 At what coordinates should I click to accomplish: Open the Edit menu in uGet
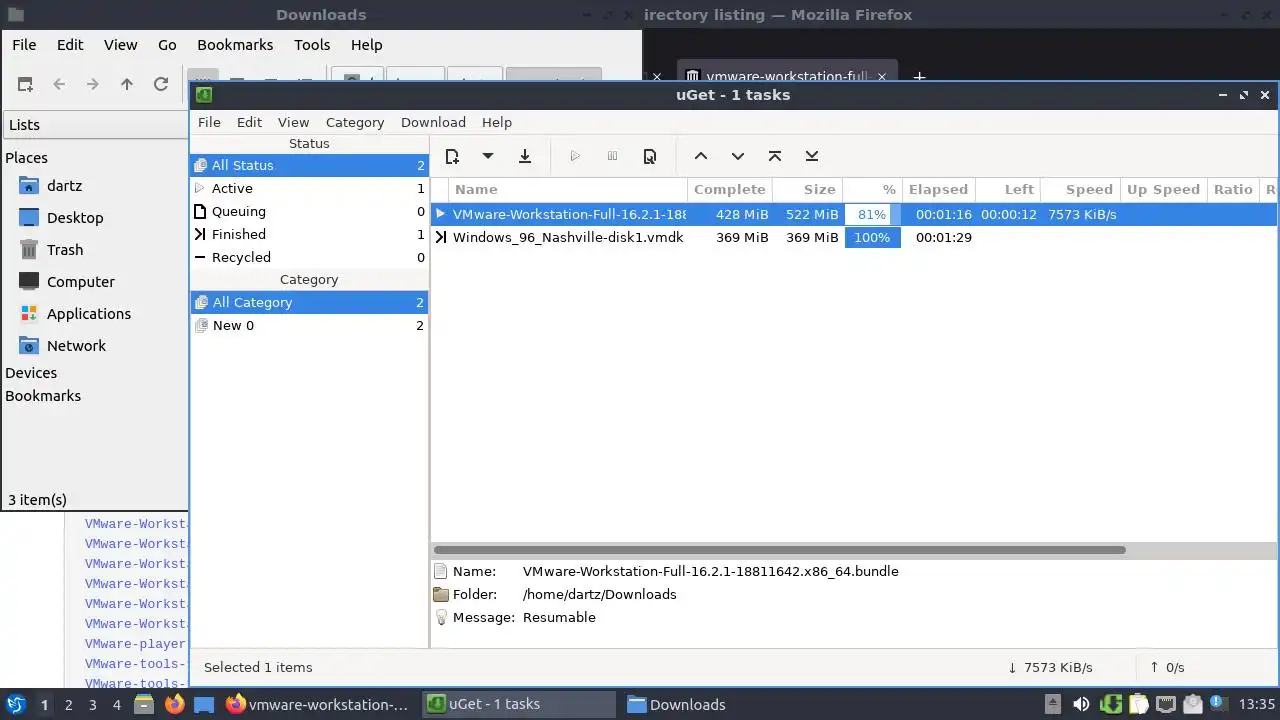pyautogui.click(x=249, y=122)
